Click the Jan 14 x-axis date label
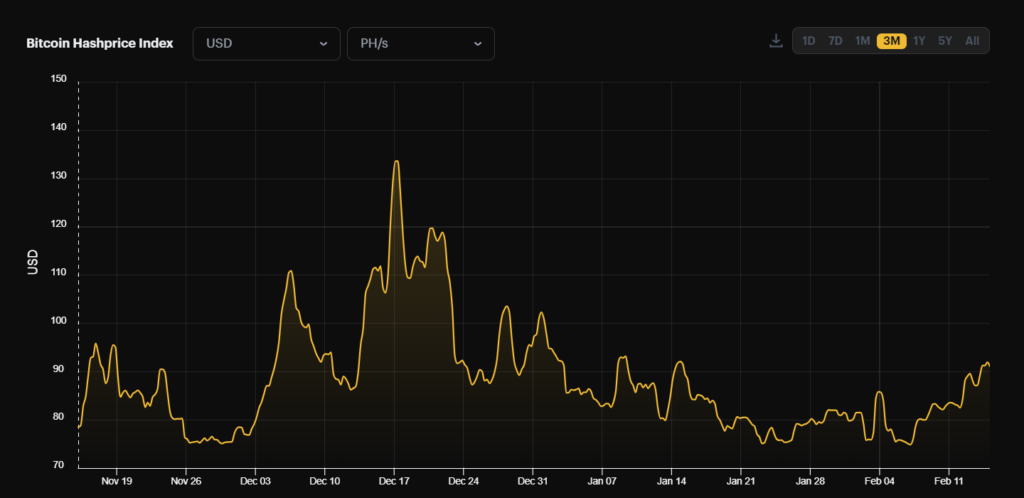 [x=671, y=480]
